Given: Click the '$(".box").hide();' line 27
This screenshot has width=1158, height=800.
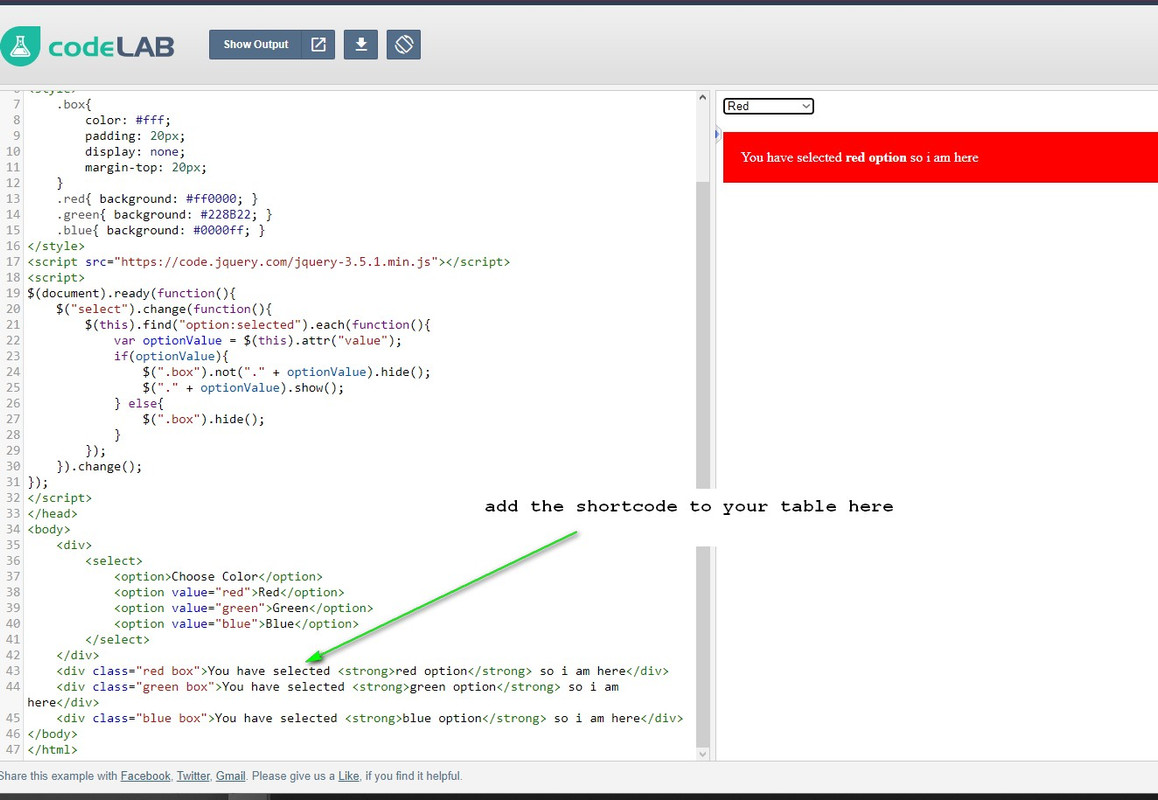Looking at the screenshot, I should pos(204,419).
